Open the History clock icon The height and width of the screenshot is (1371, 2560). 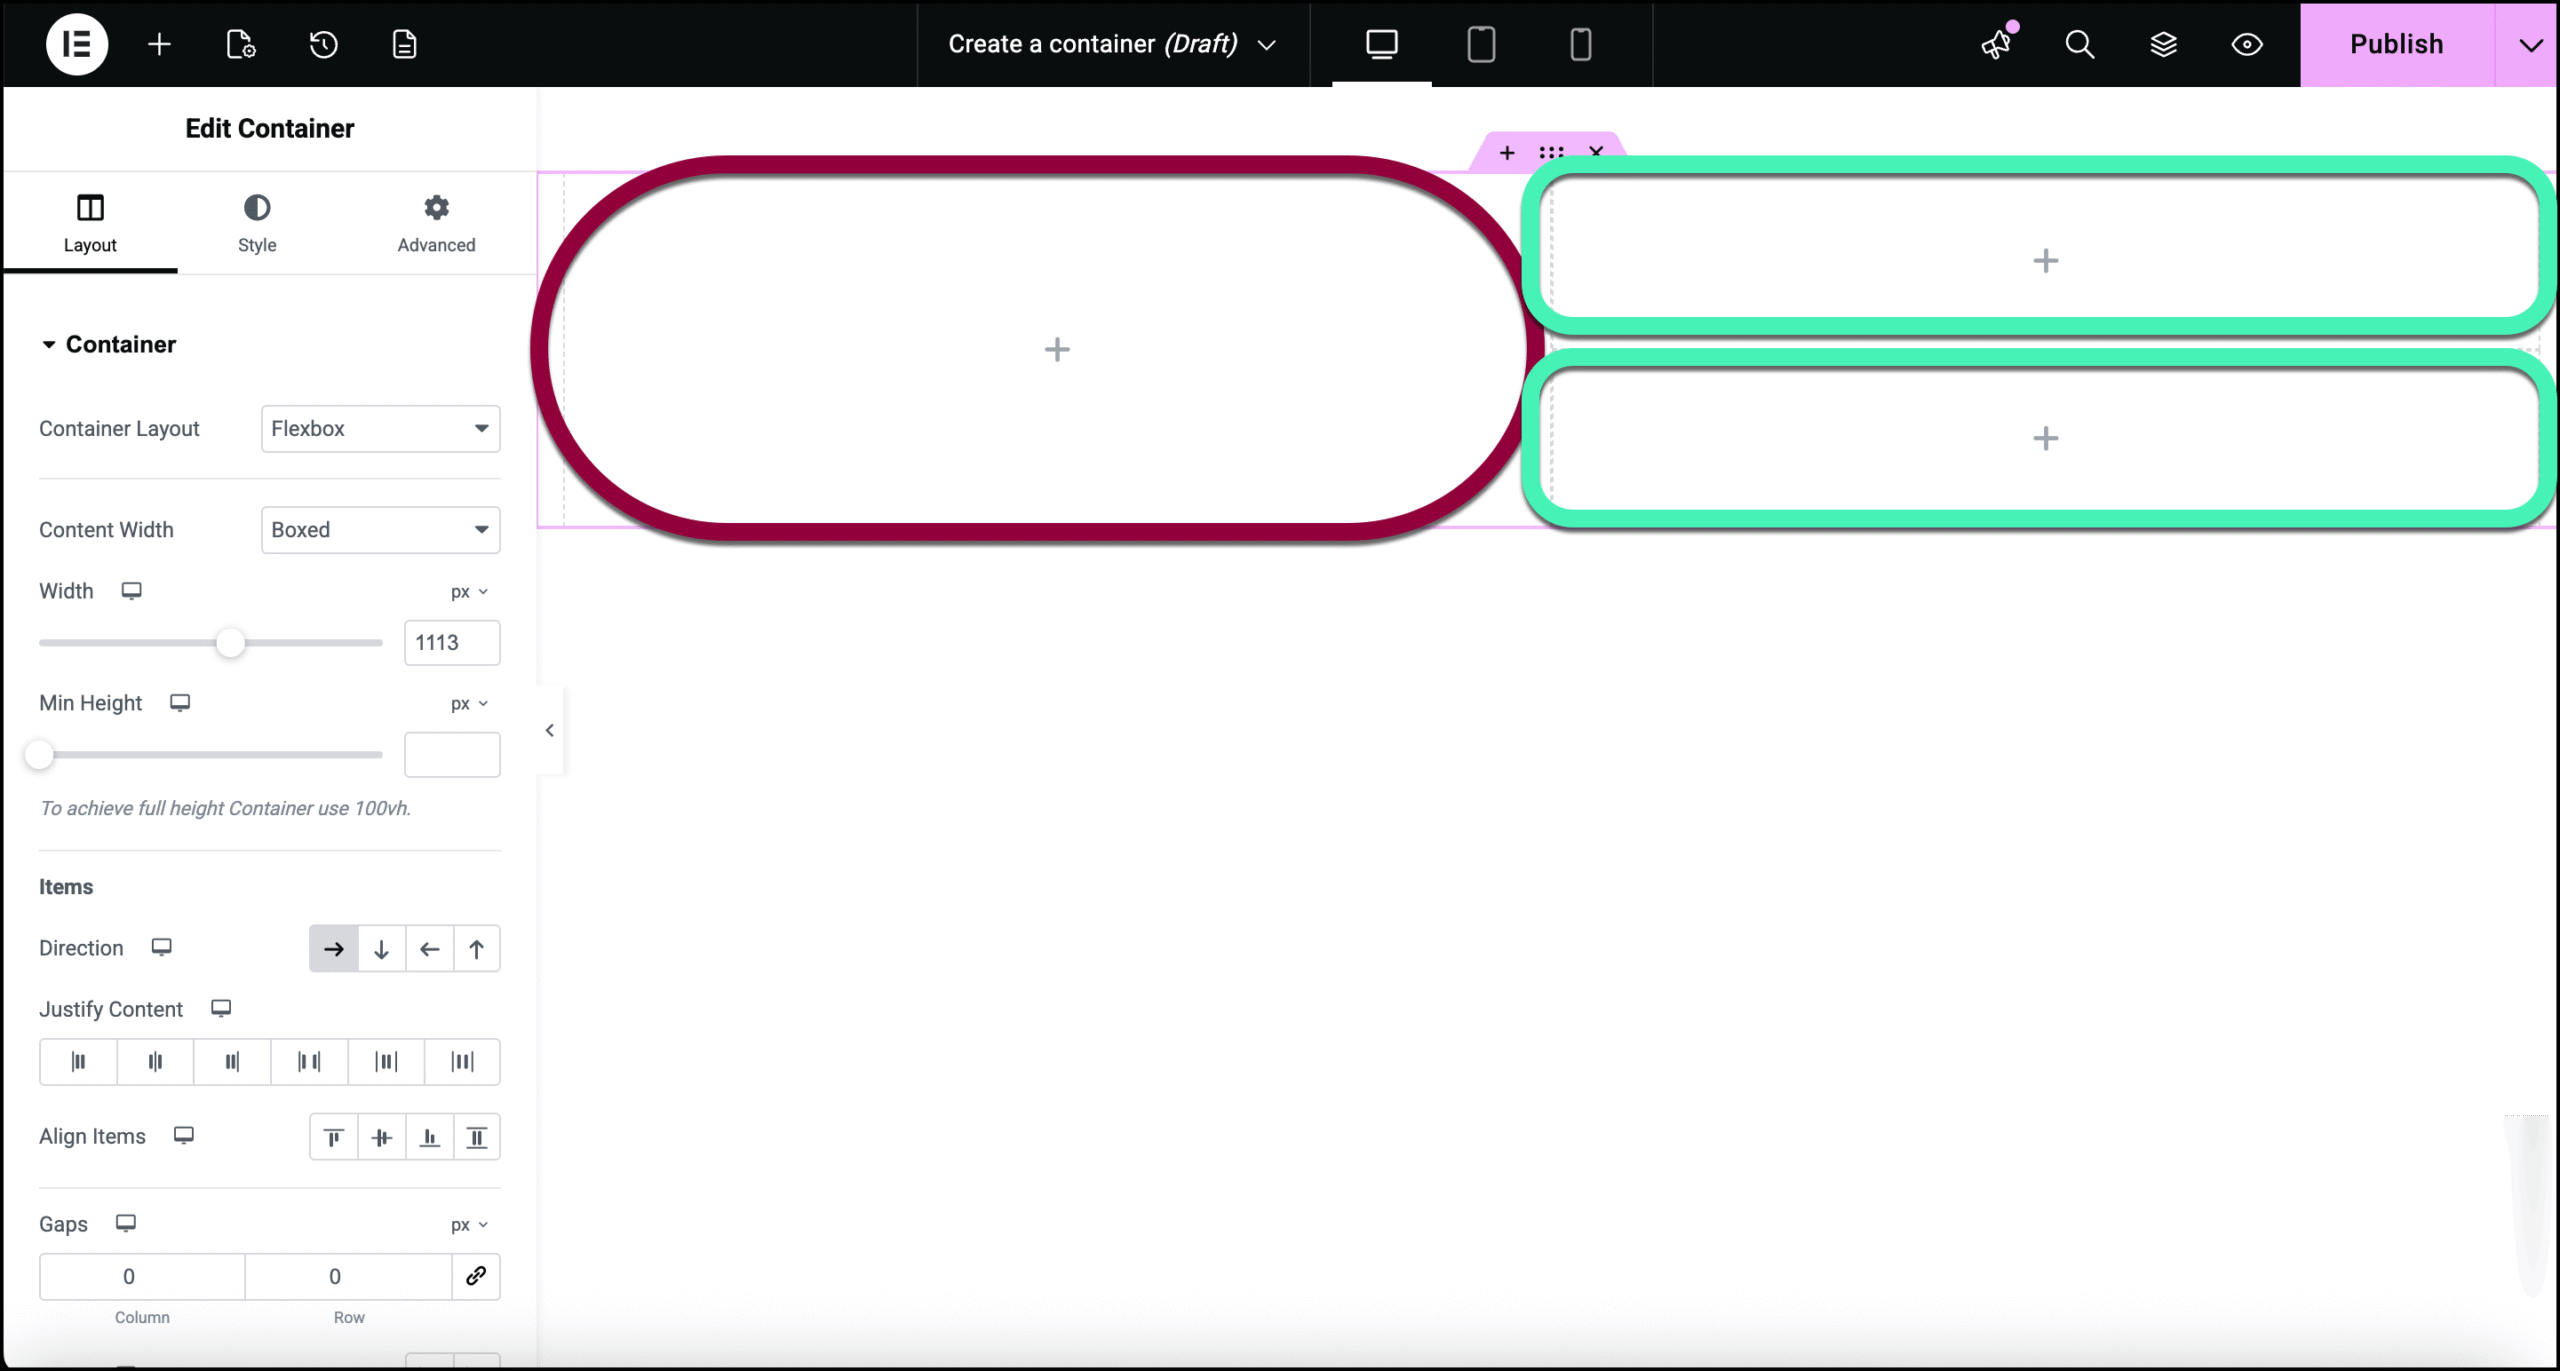[323, 44]
